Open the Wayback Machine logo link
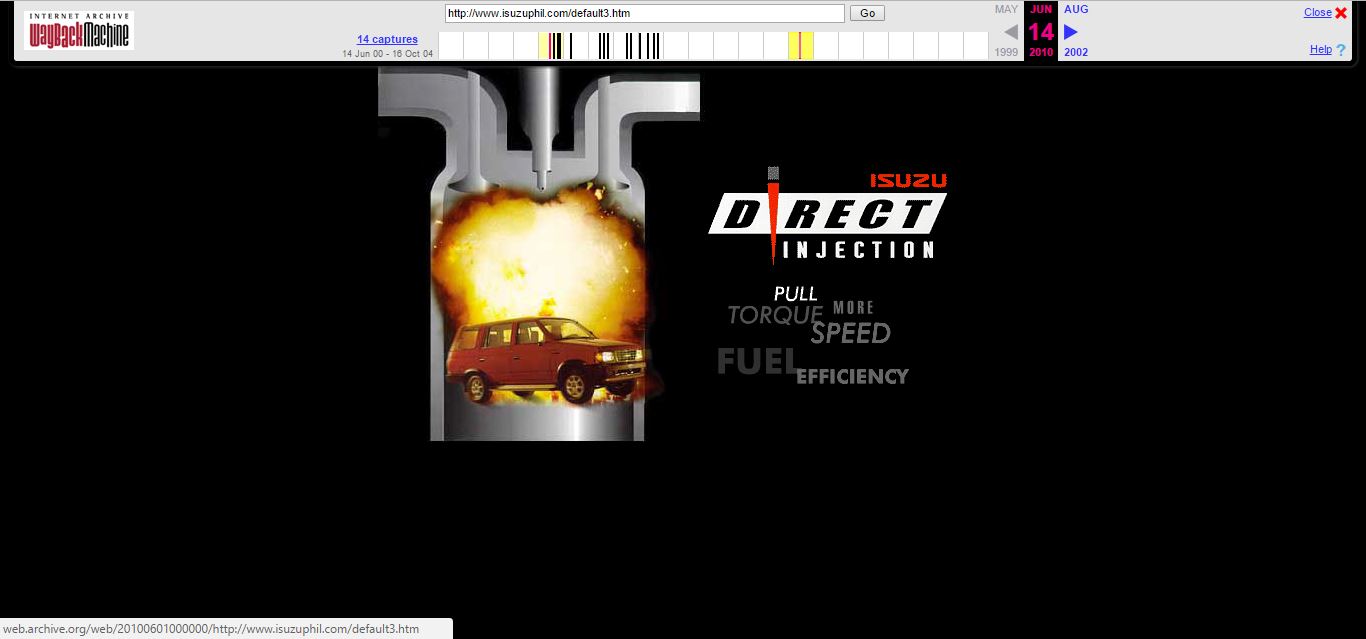The width and height of the screenshot is (1366, 639). coord(79,31)
